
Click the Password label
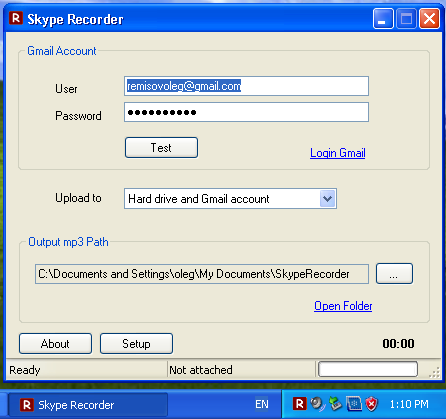[78, 116]
